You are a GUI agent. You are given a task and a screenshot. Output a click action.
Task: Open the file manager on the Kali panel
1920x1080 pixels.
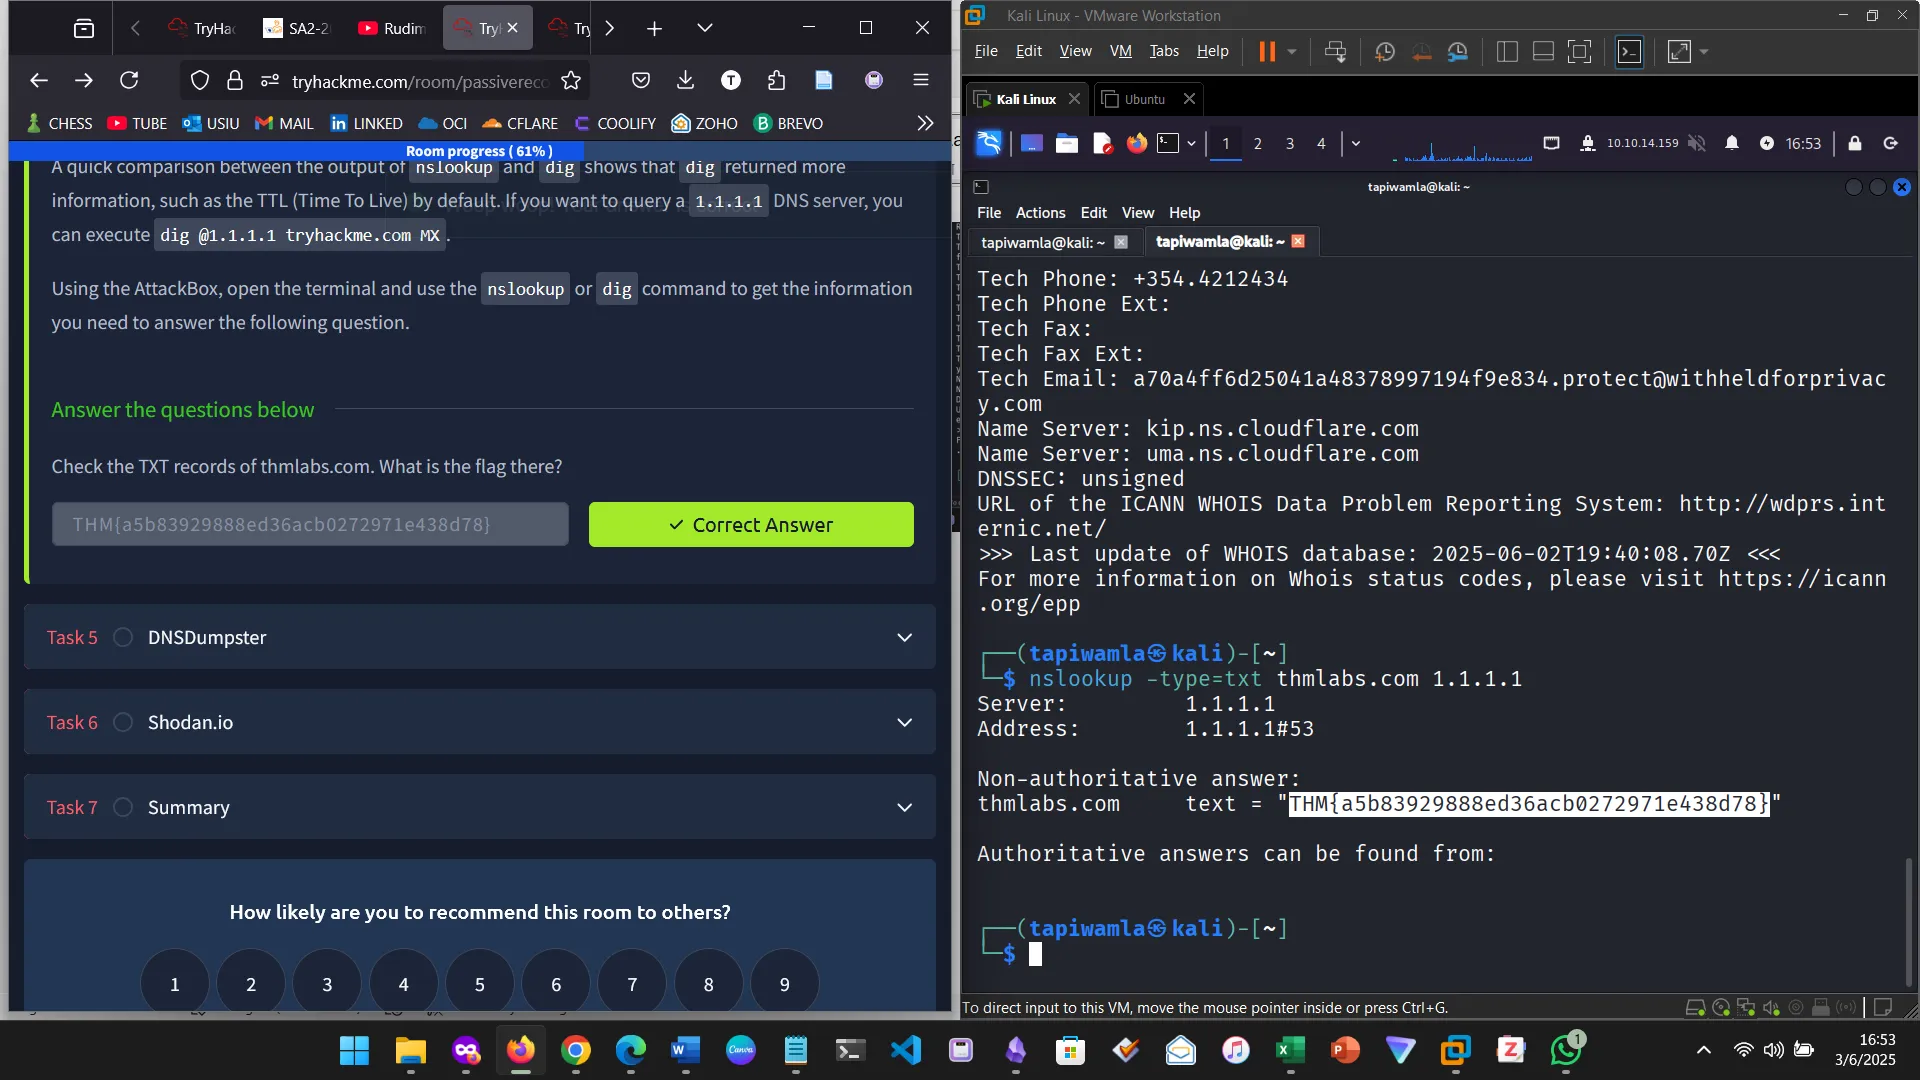point(1067,143)
